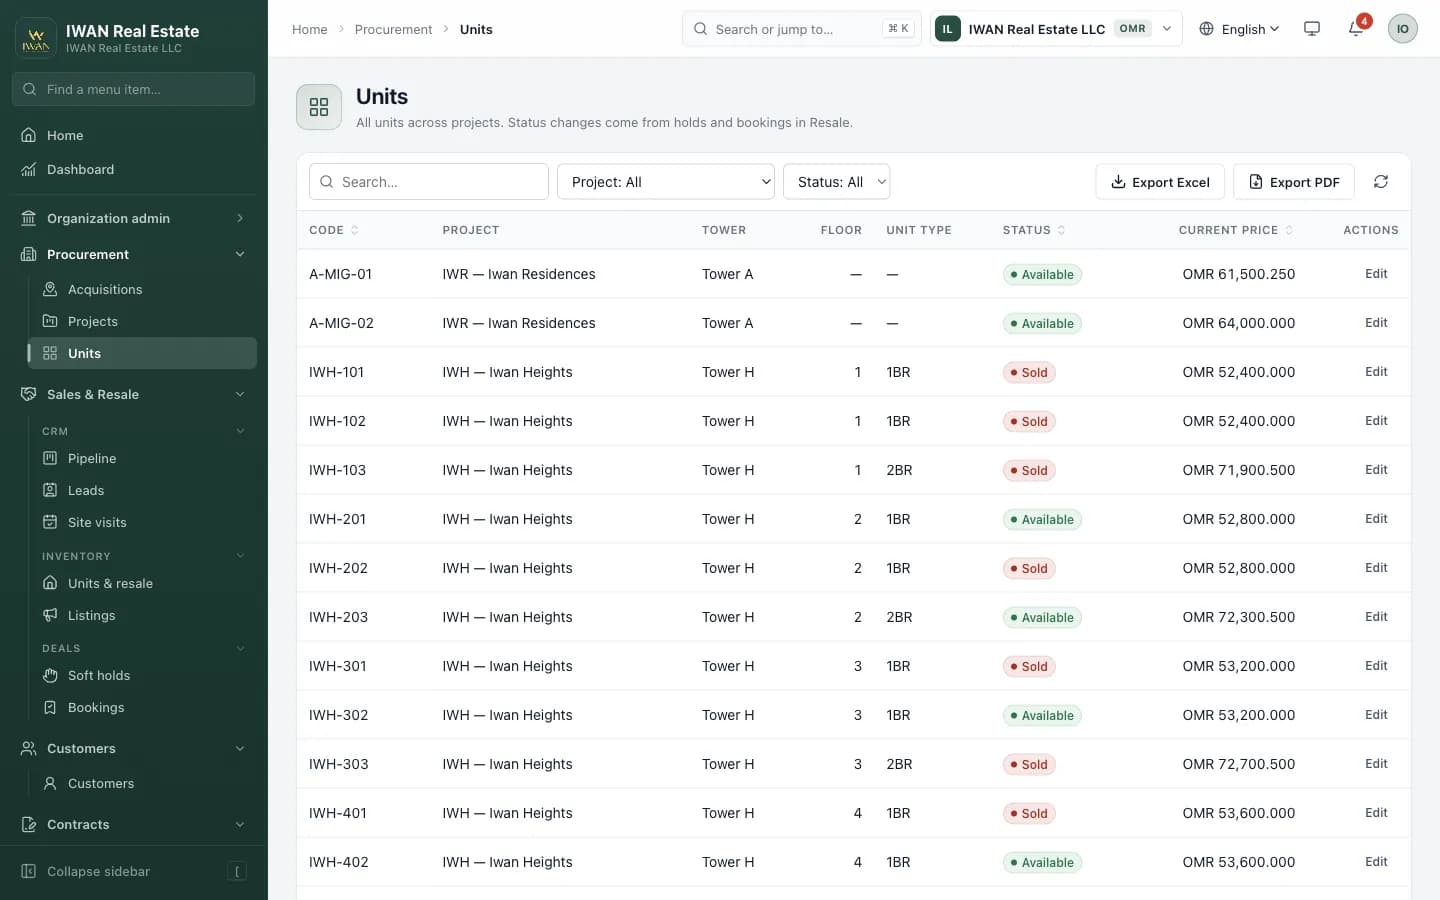The height and width of the screenshot is (900, 1440).
Task: Click the refresh icon beside Export PDF
Action: click(1381, 182)
